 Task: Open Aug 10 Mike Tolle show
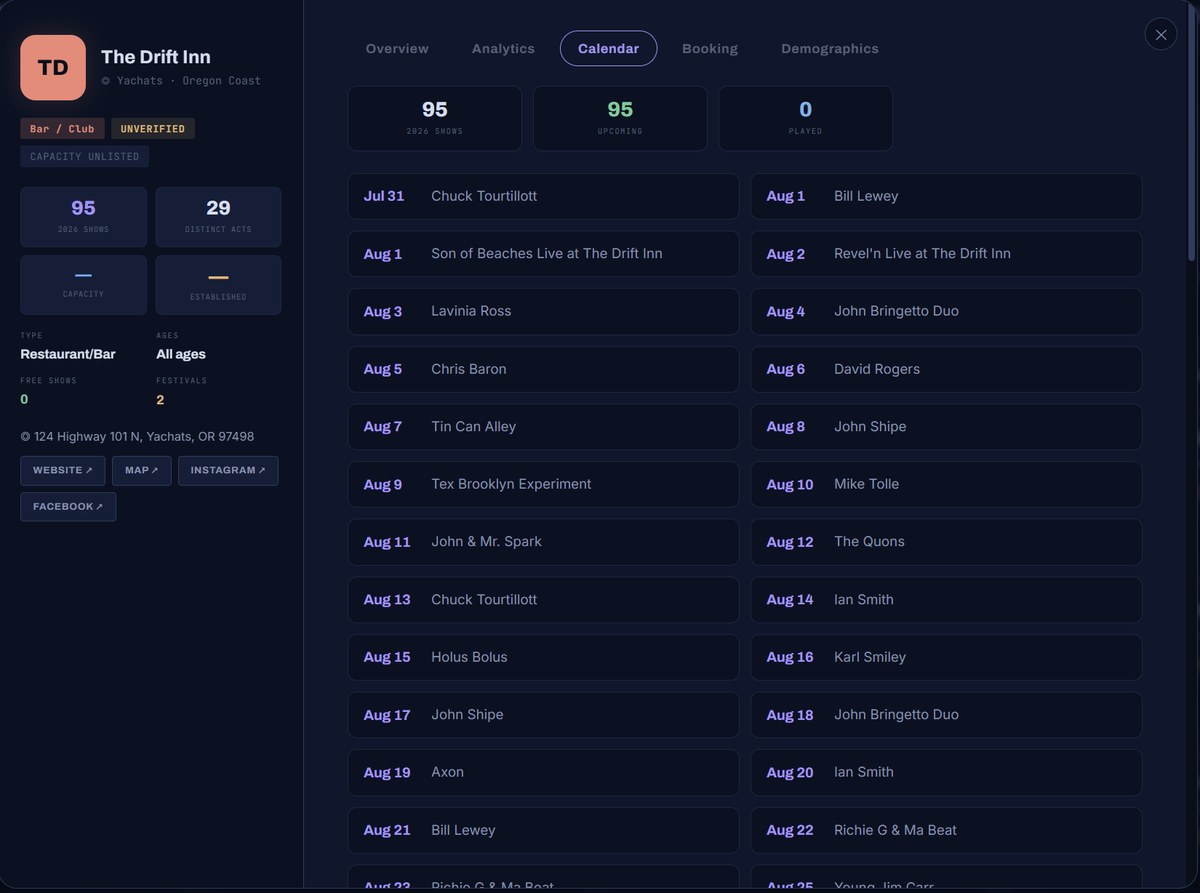pyautogui.click(x=946, y=484)
